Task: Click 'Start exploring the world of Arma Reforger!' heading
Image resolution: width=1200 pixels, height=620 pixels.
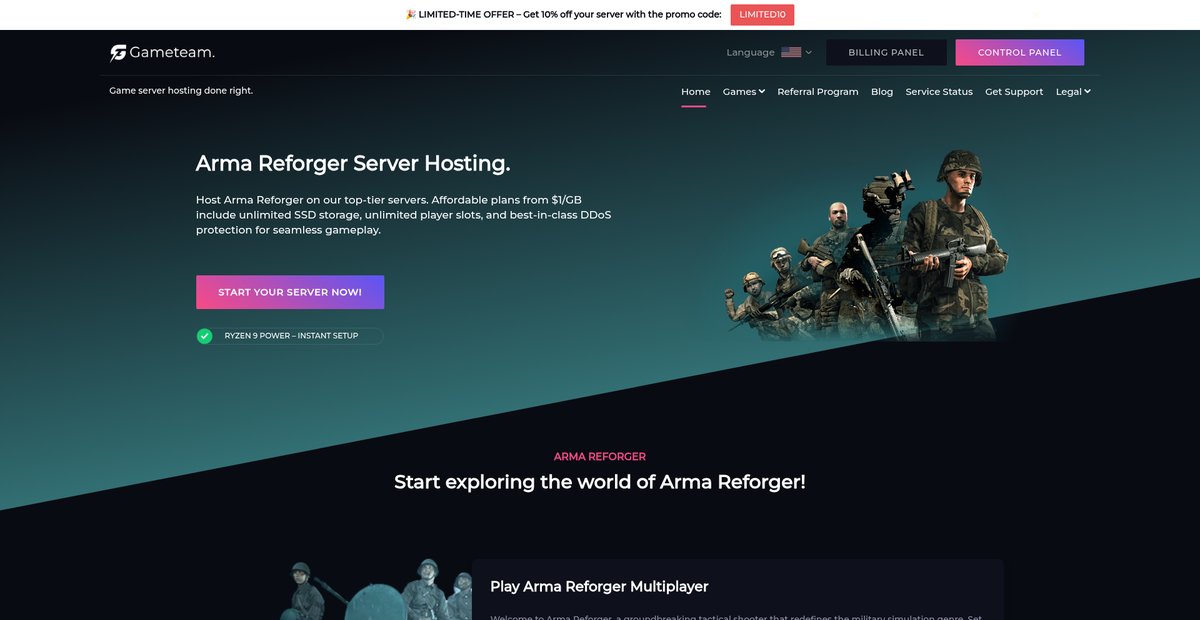Action: 600,482
